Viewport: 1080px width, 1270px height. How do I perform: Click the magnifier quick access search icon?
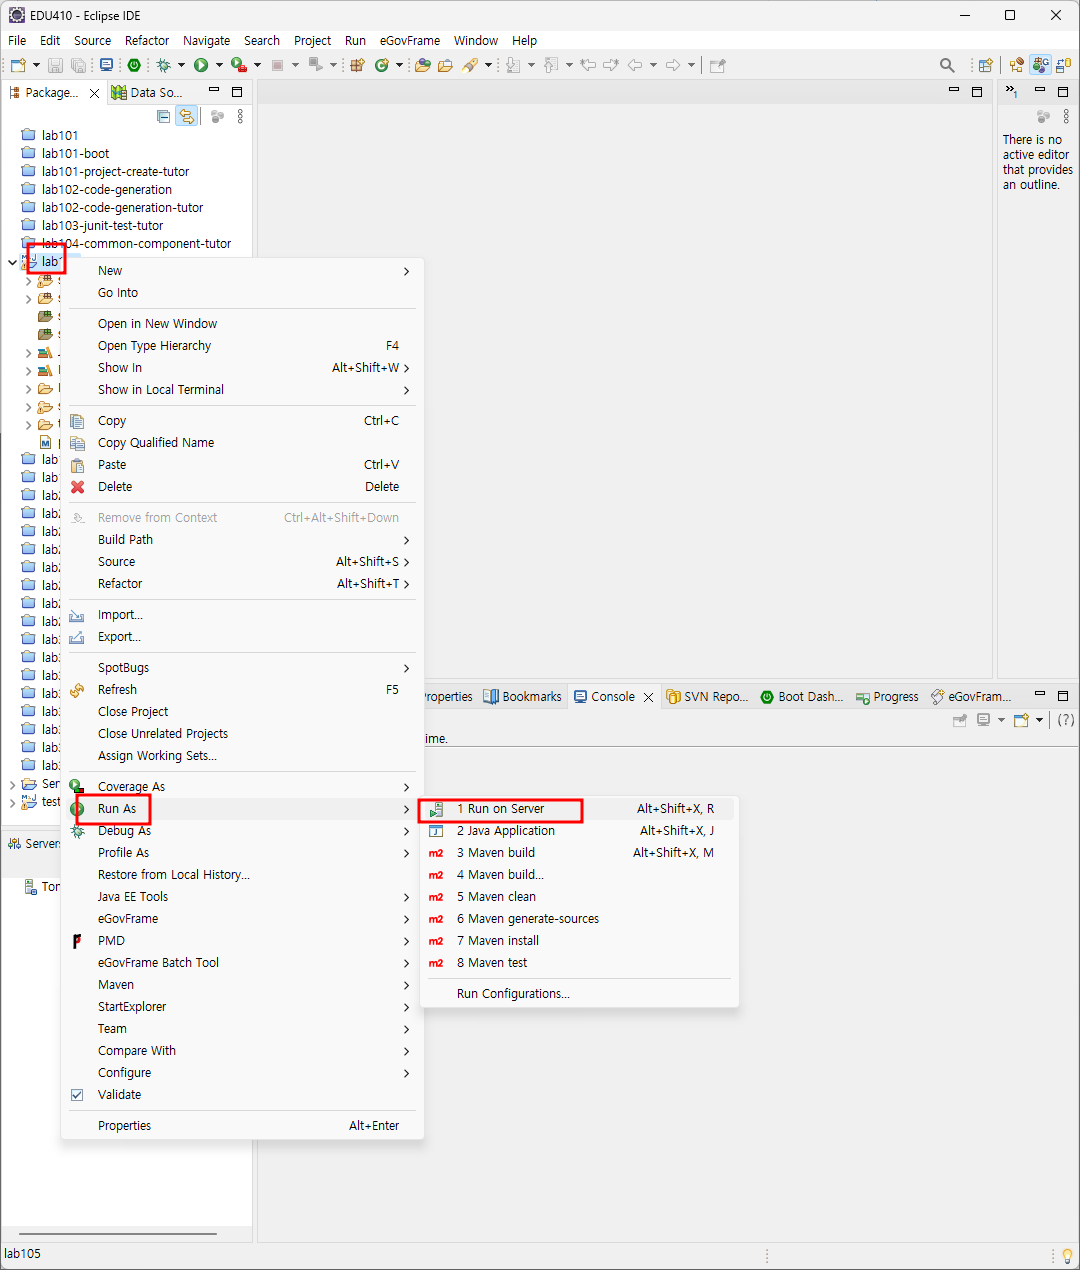point(947,65)
